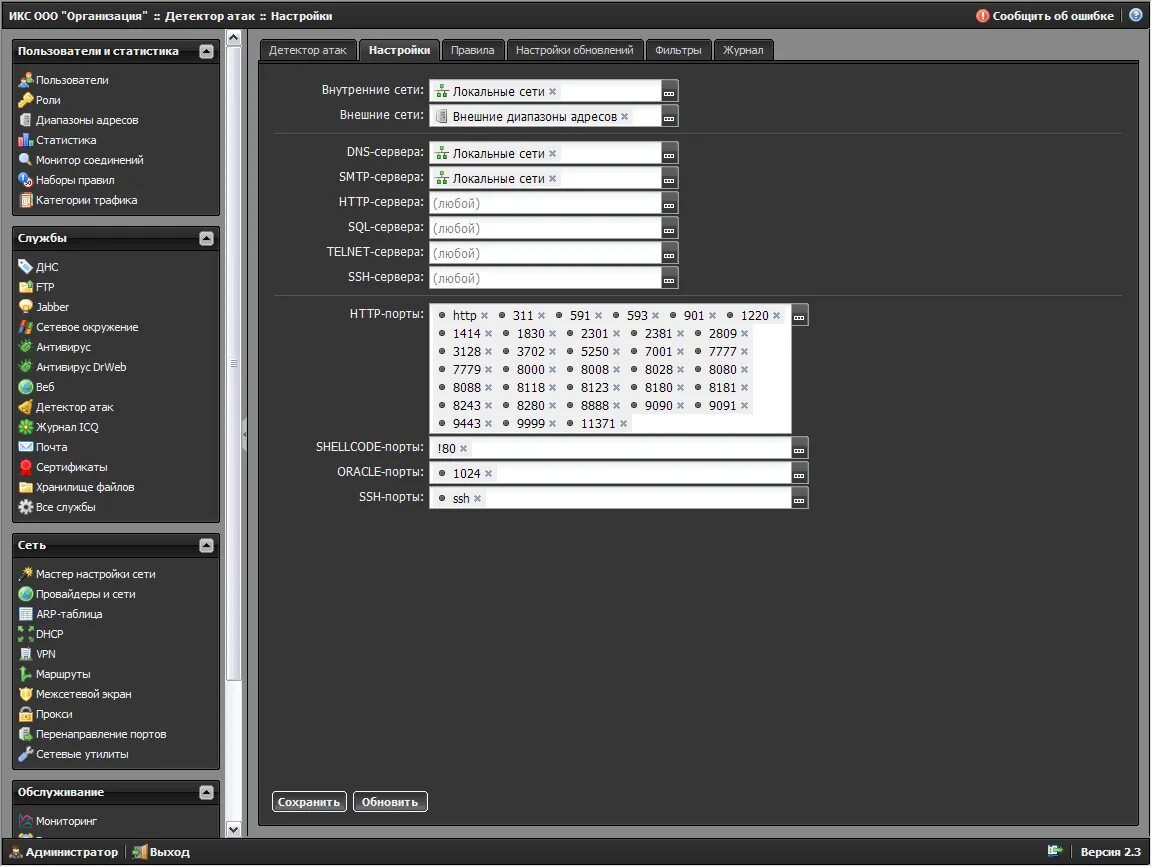Switch to Настройки обновлений tab
The width and height of the screenshot is (1152, 867).
575,50
